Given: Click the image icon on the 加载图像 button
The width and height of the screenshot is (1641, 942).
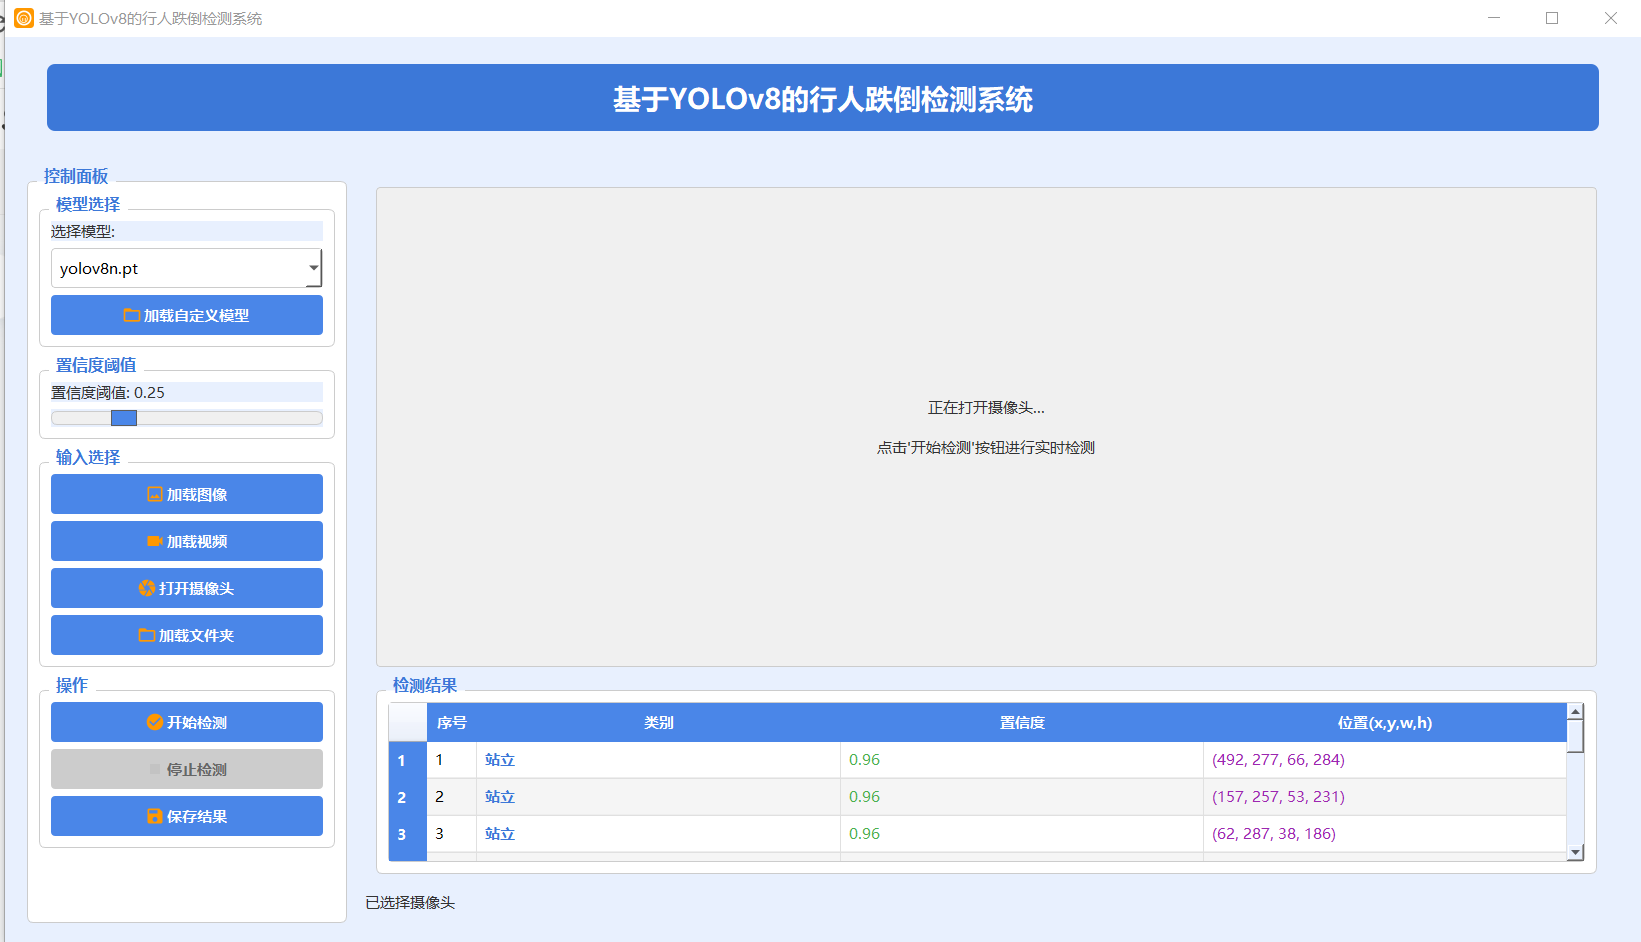Looking at the screenshot, I should pyautogui.click(x=154, y=493).
